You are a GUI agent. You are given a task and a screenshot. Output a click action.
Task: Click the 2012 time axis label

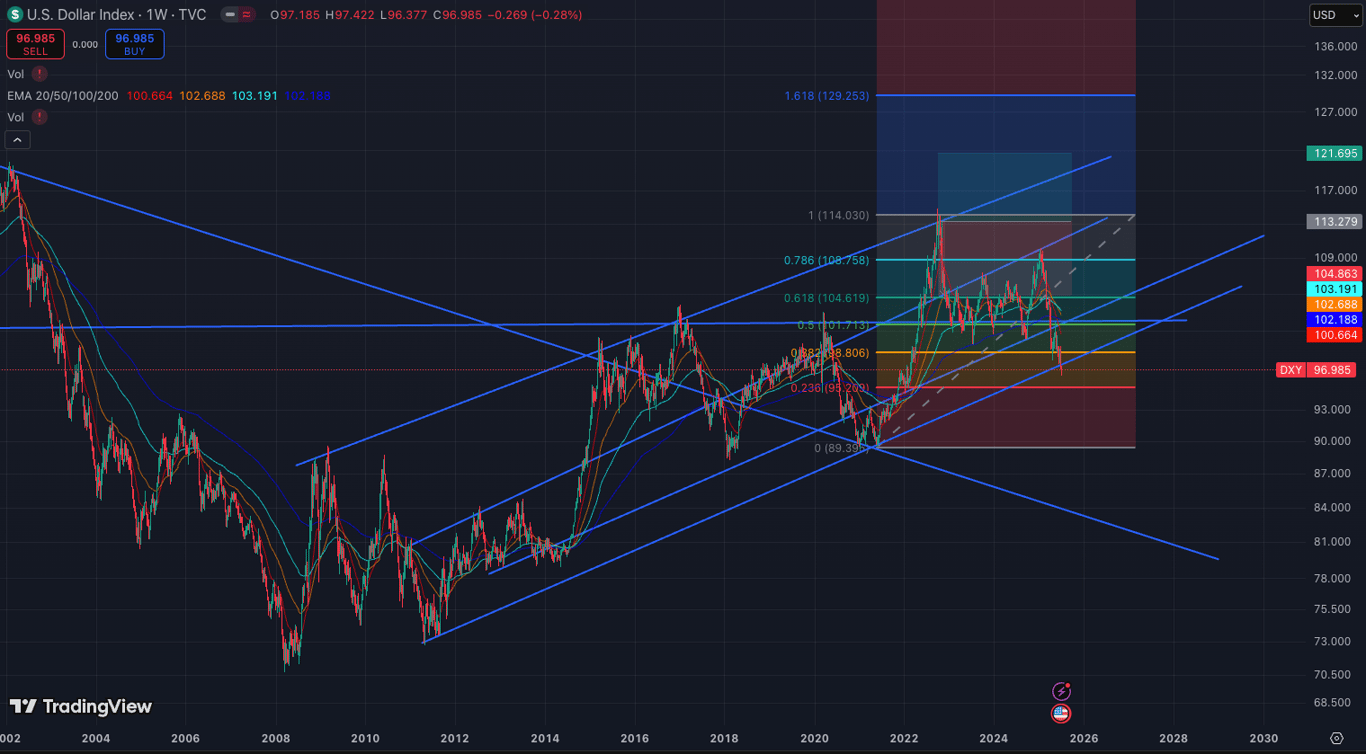point(455,739)
